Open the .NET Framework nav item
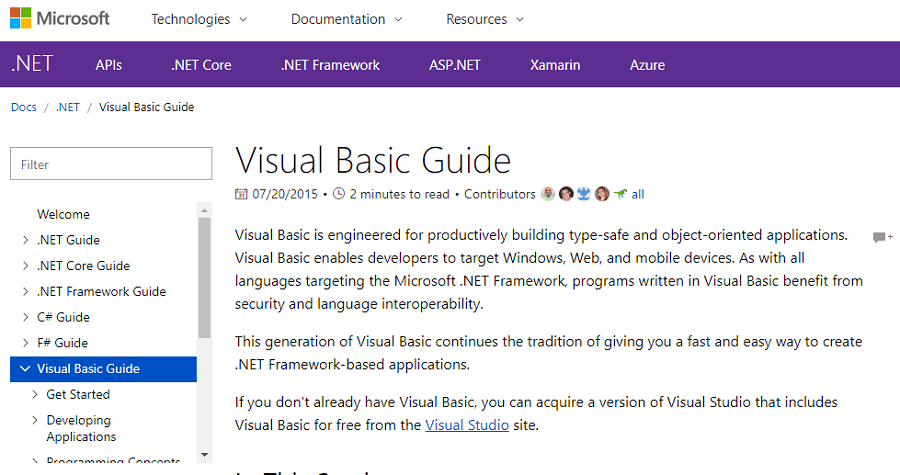This screenshot has width=900, height=475. click(x=330, y=65)
